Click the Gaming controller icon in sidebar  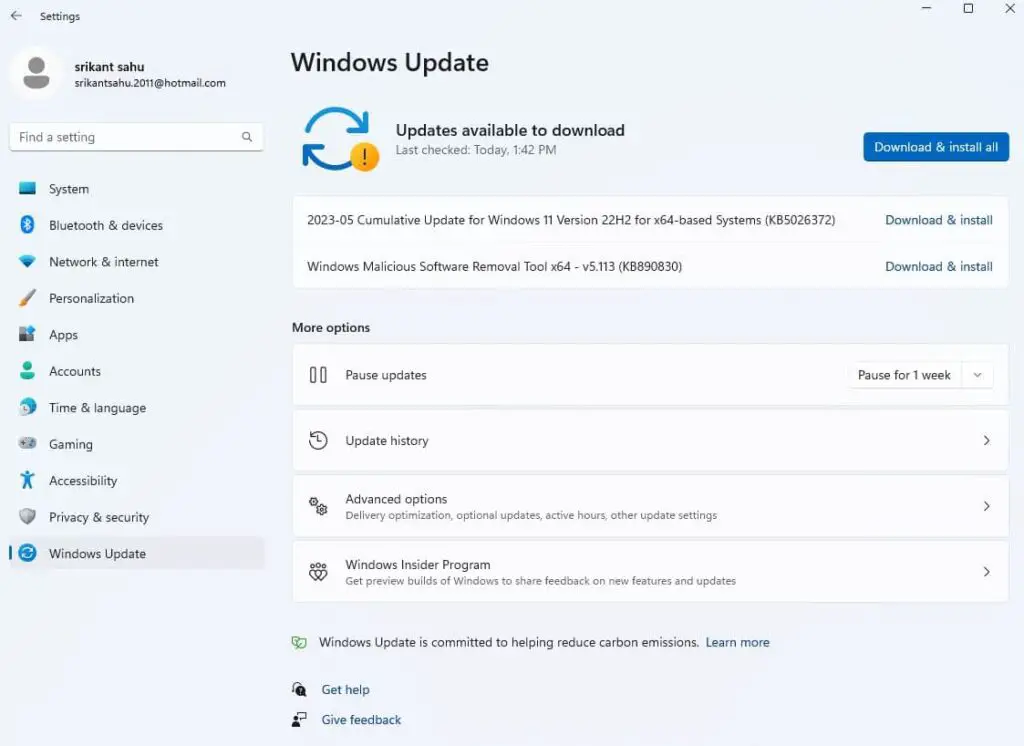(28, 444)
